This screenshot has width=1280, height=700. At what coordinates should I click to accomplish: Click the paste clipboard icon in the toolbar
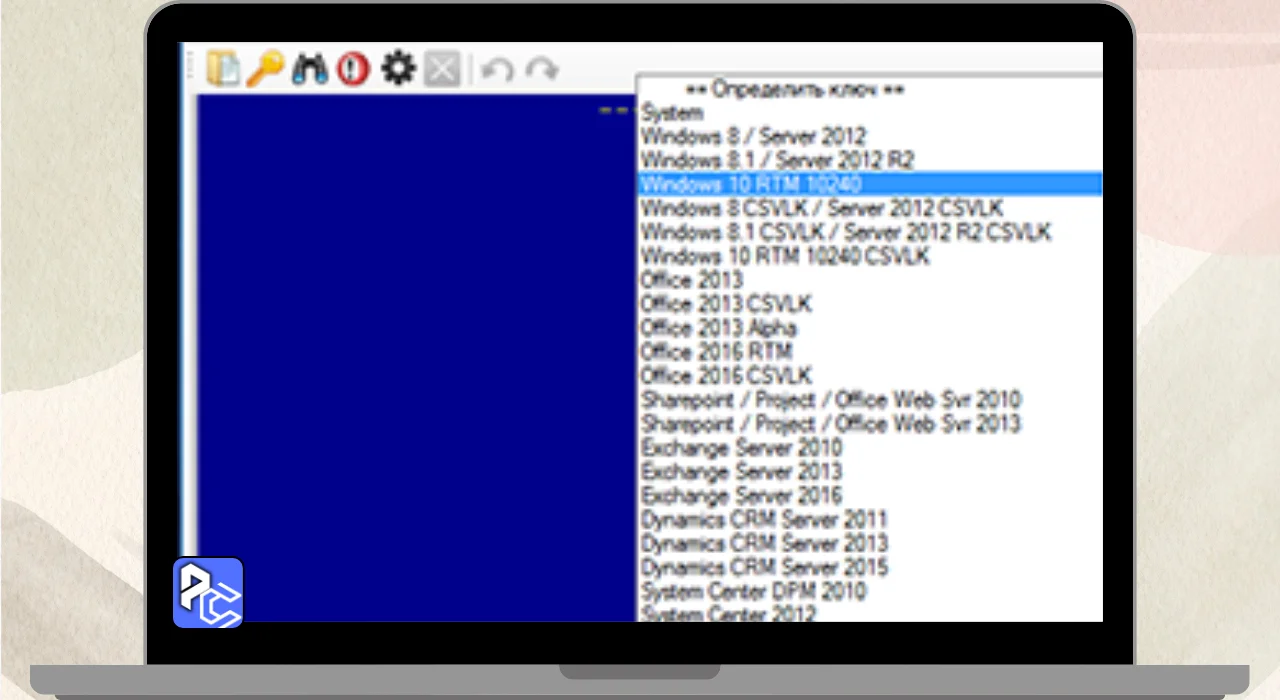pos(223,70)
